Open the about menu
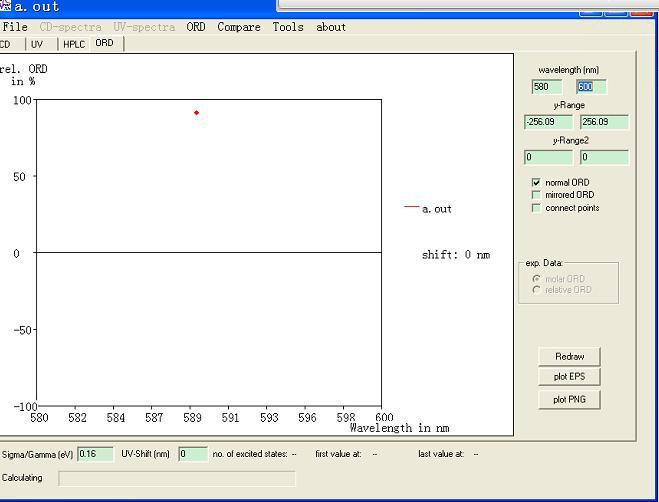The image size is (659, 502). (x=331, y=27)
